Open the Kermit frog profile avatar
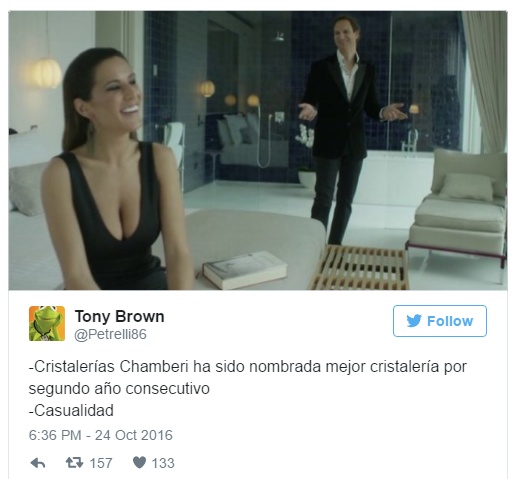The image size is (517, 479). (47, 323)
